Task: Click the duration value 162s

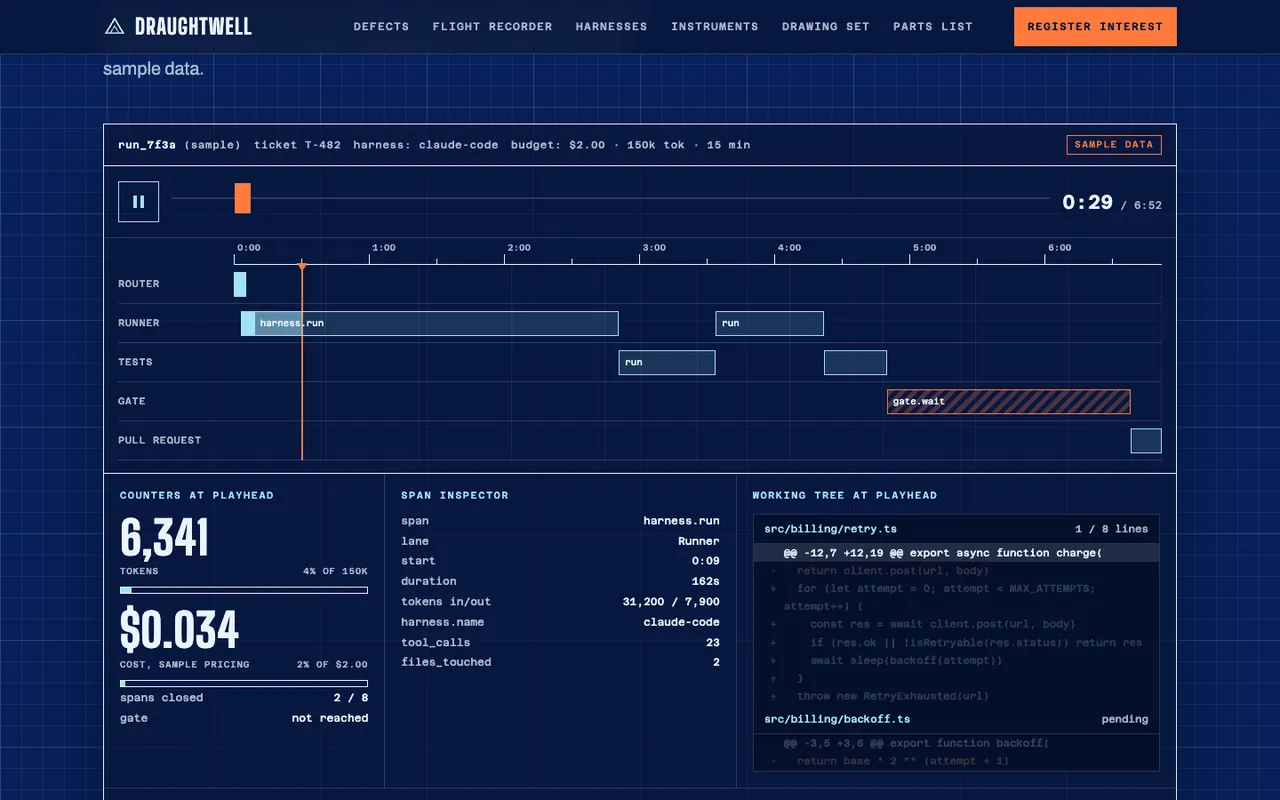Action: coord(705,581)
